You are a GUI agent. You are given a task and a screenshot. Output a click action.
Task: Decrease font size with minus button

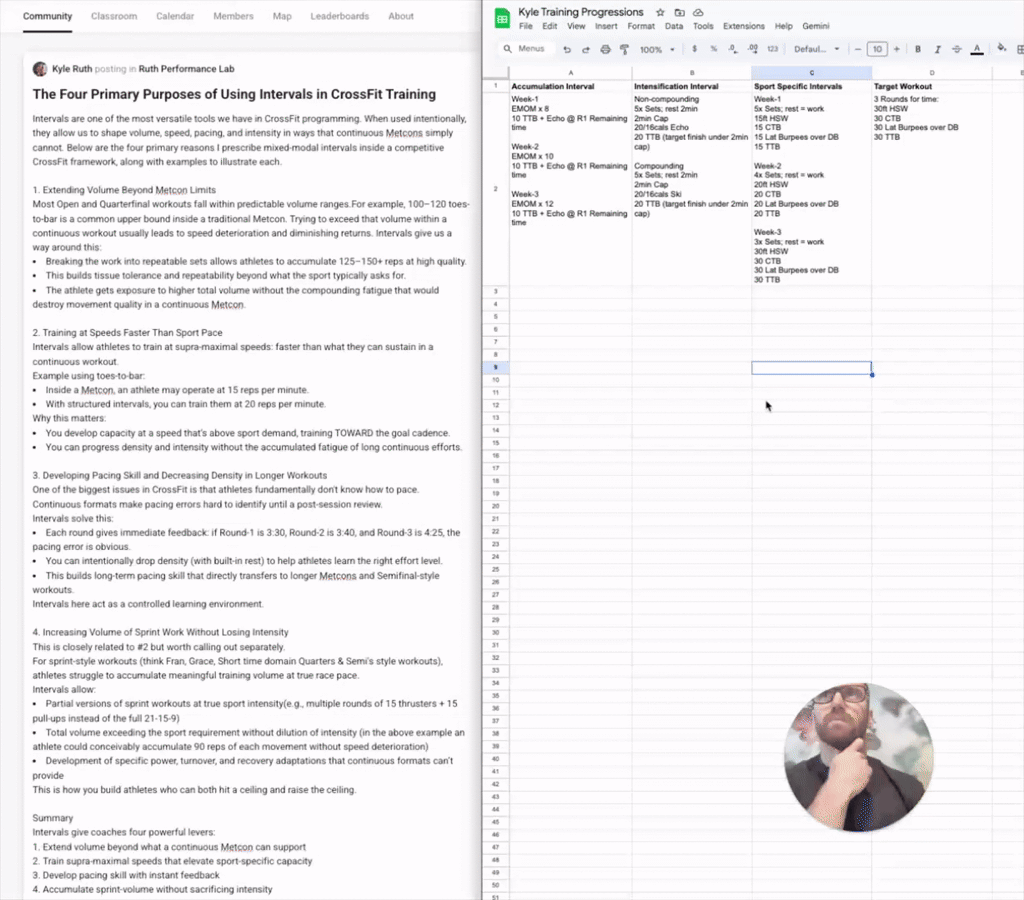pos(857,49)
